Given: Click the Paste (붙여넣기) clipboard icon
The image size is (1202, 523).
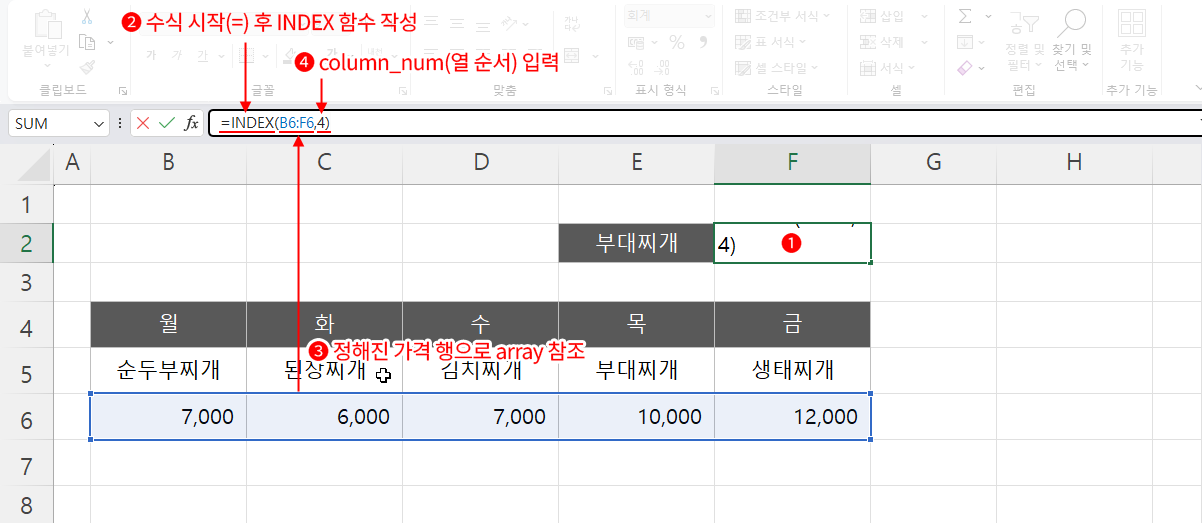Looking at the screenshot, I should pos(49,23).
